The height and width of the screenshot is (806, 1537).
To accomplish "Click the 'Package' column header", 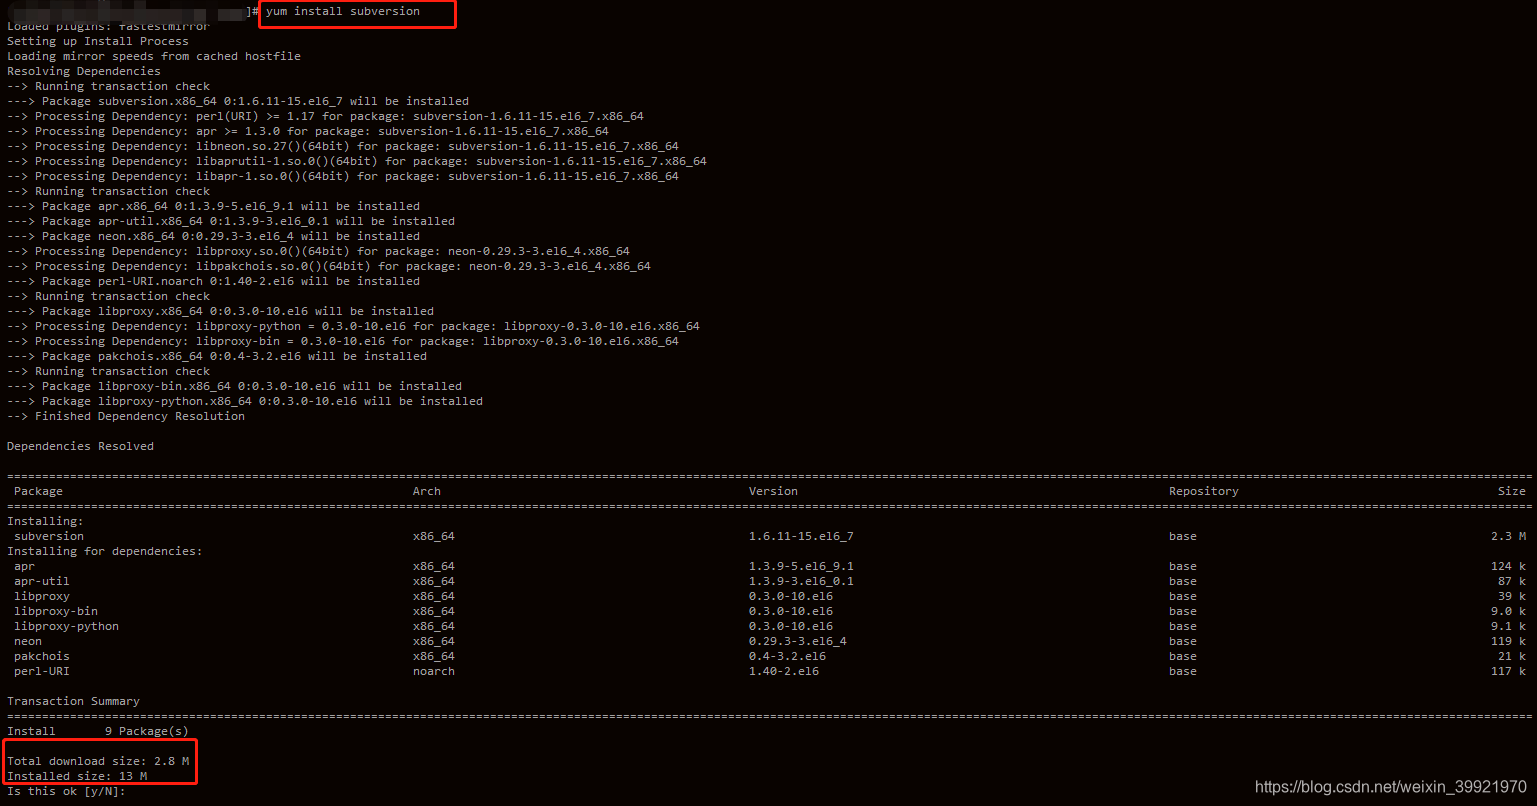I will [38, 491].
